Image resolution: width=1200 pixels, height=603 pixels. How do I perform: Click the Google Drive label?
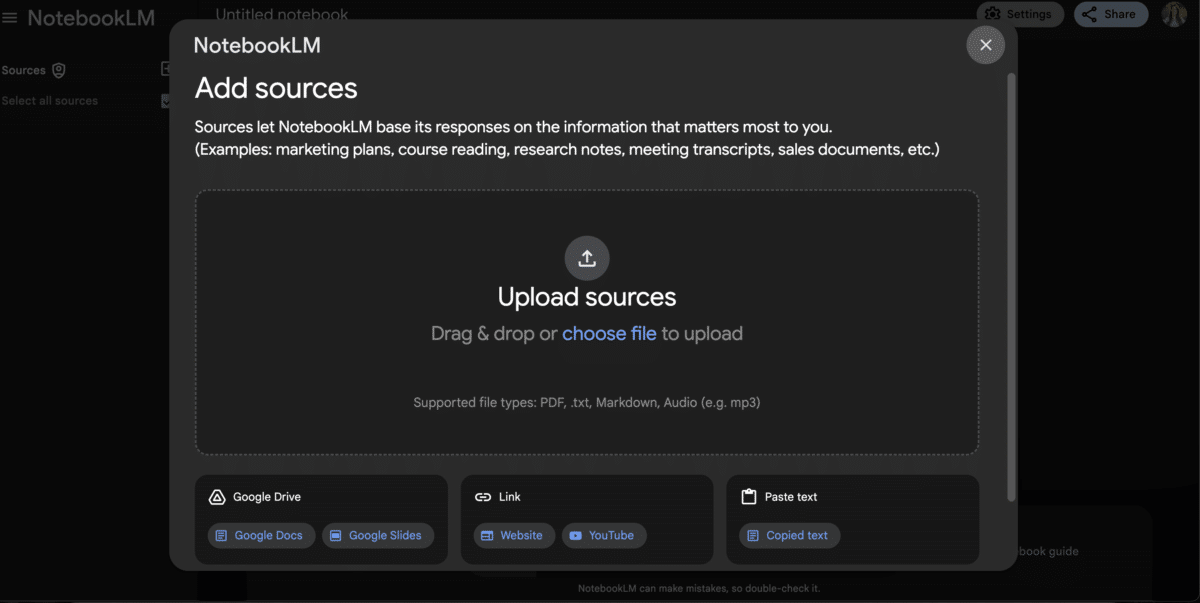[267, 497]
